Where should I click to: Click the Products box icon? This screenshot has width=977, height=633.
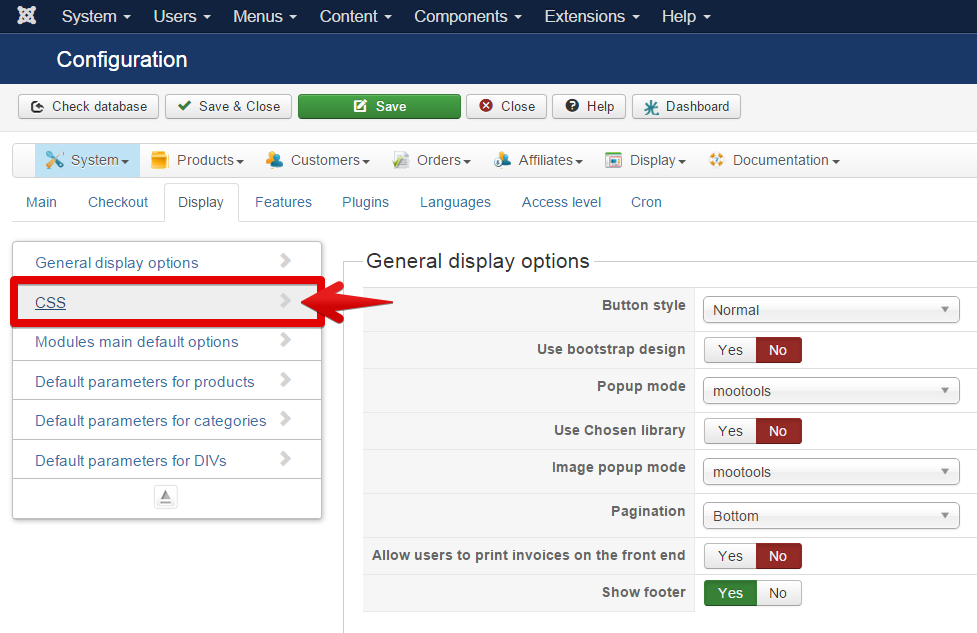[x=159, y=160]
